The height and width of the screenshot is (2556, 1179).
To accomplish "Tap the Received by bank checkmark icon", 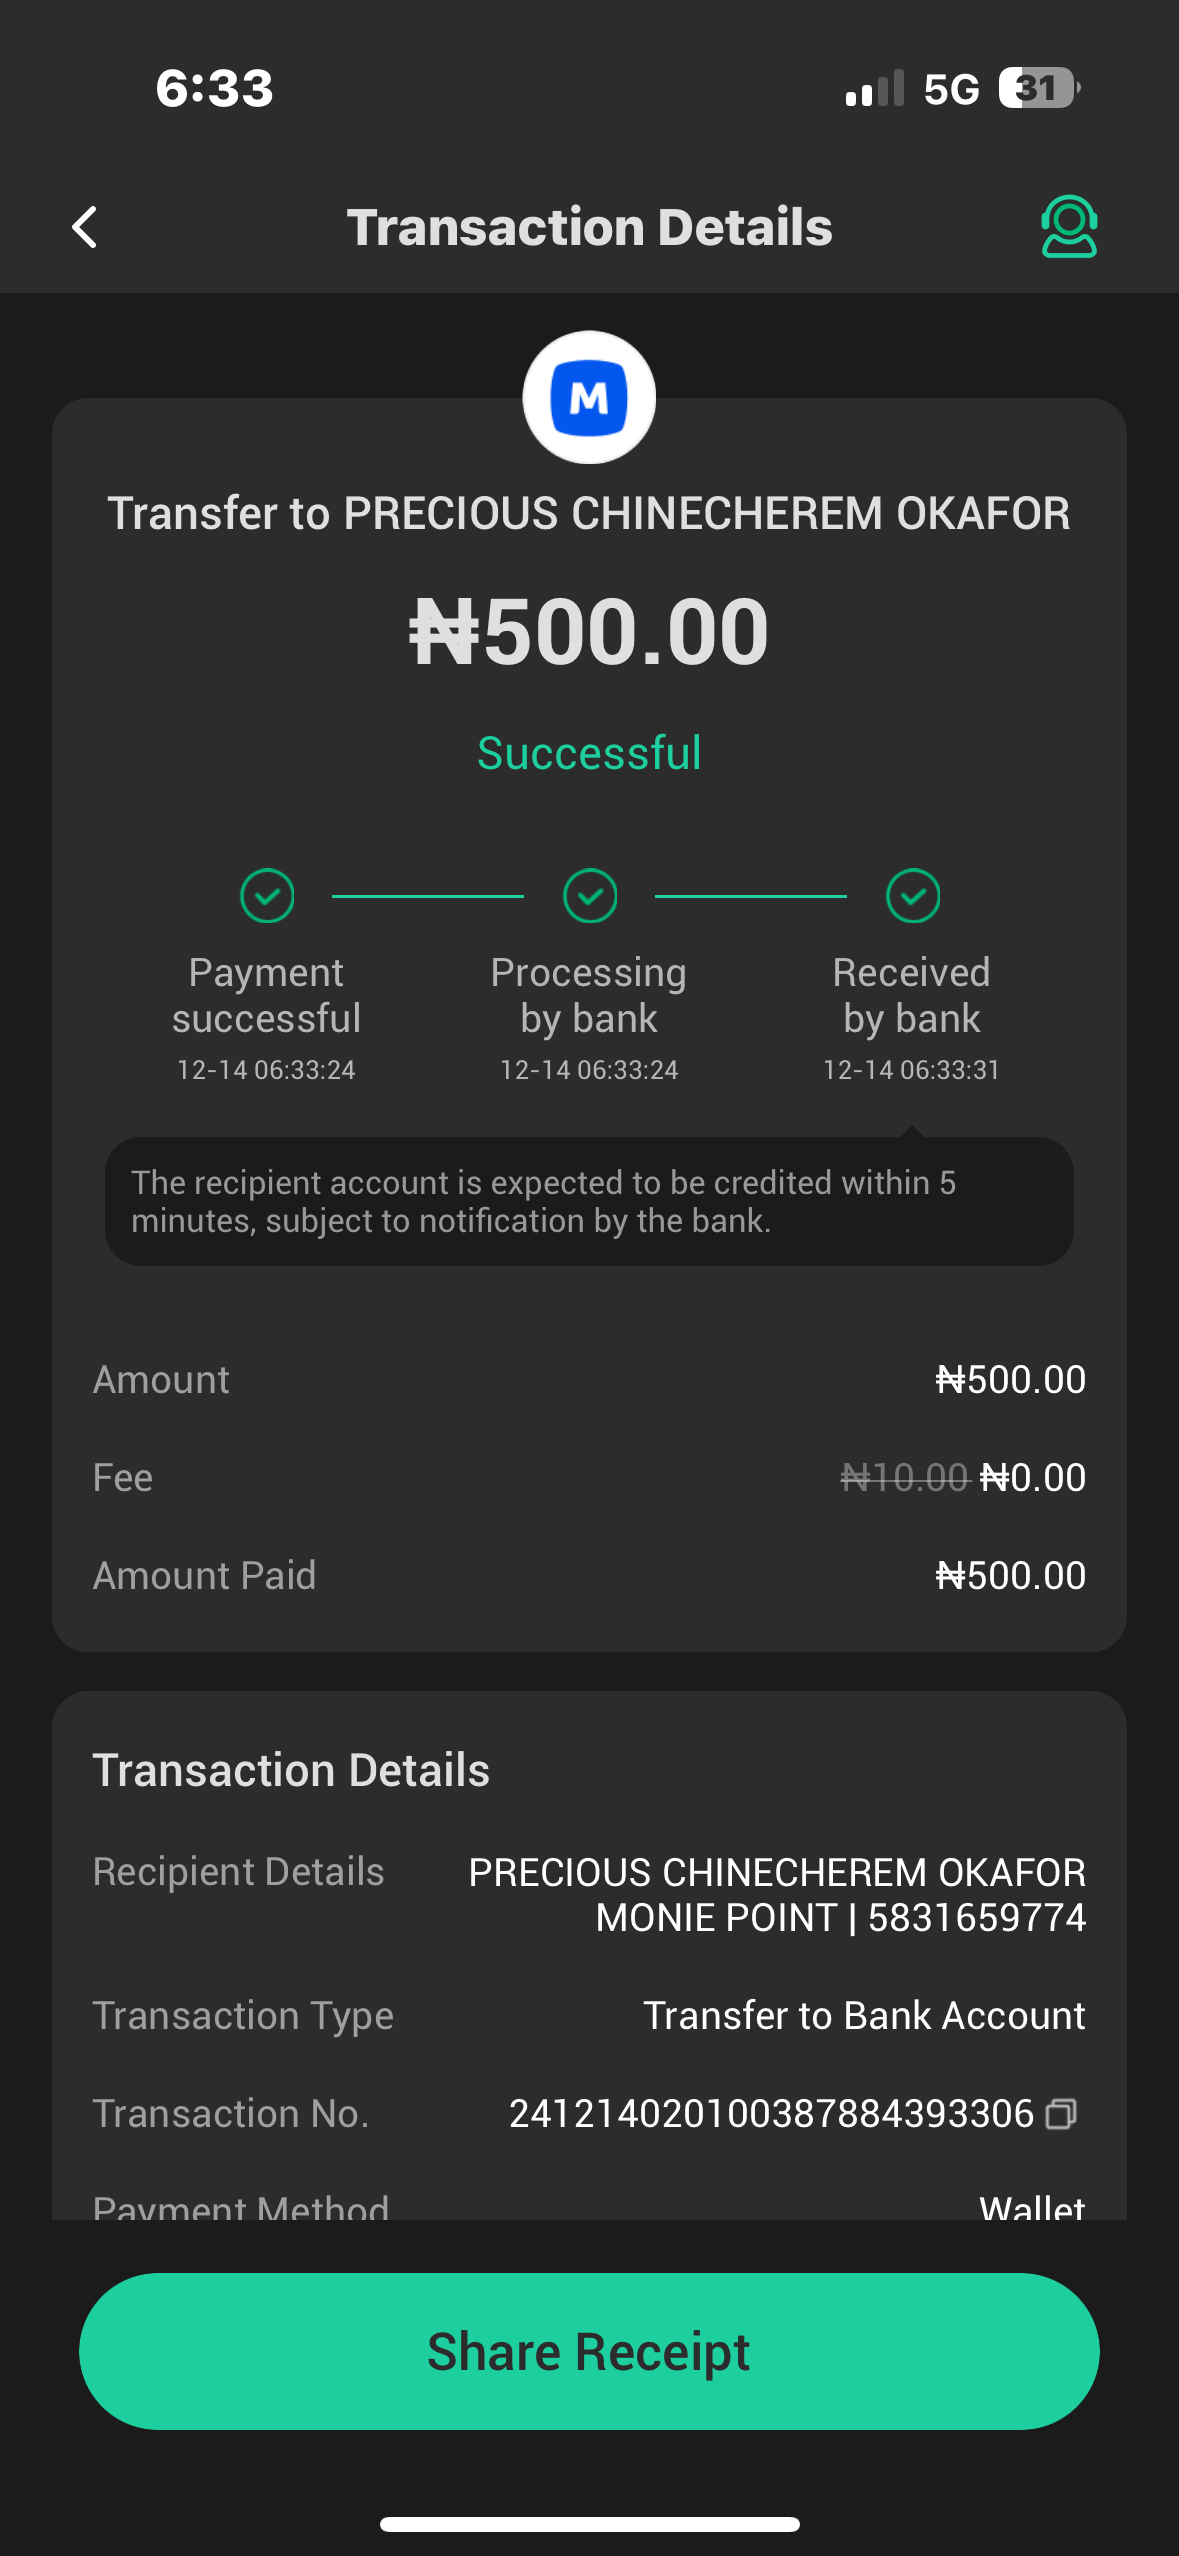I will tap(912, 895).
